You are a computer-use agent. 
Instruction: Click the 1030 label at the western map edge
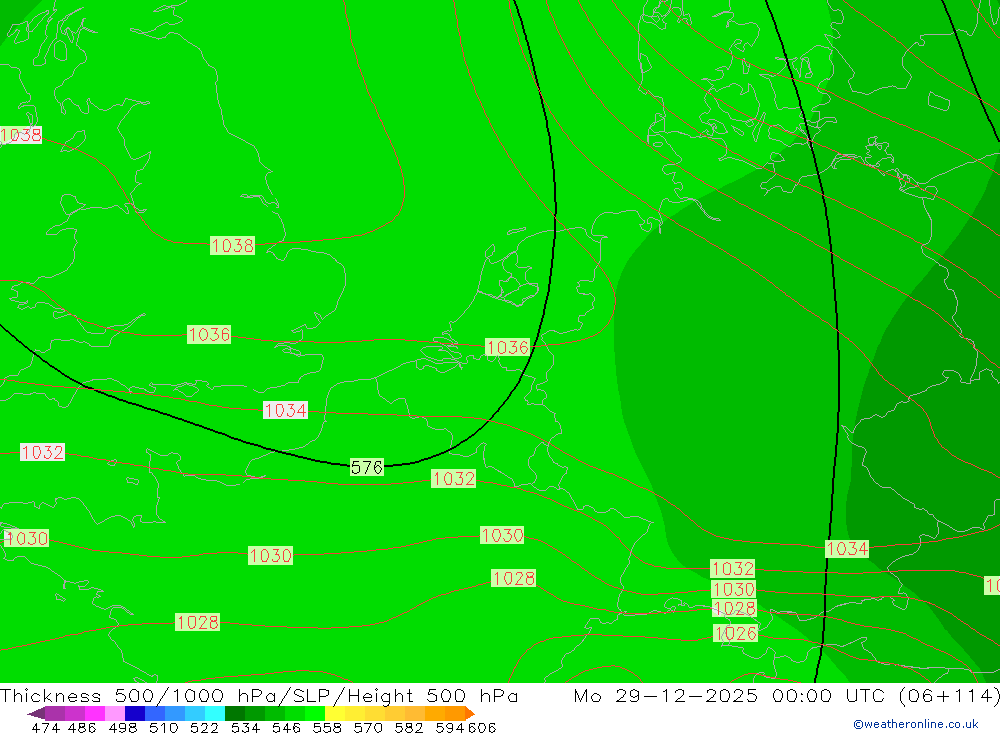pyautogui.click(x=26, y=538)
